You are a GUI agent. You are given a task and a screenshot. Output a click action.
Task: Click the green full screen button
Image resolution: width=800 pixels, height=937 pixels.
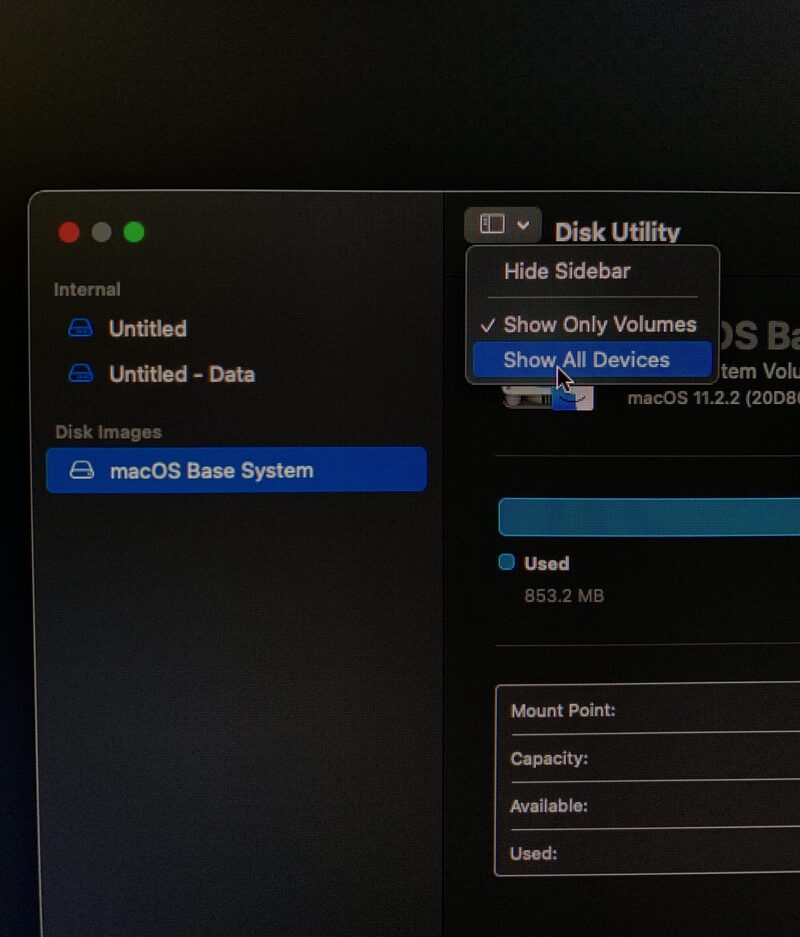(134, 231)
